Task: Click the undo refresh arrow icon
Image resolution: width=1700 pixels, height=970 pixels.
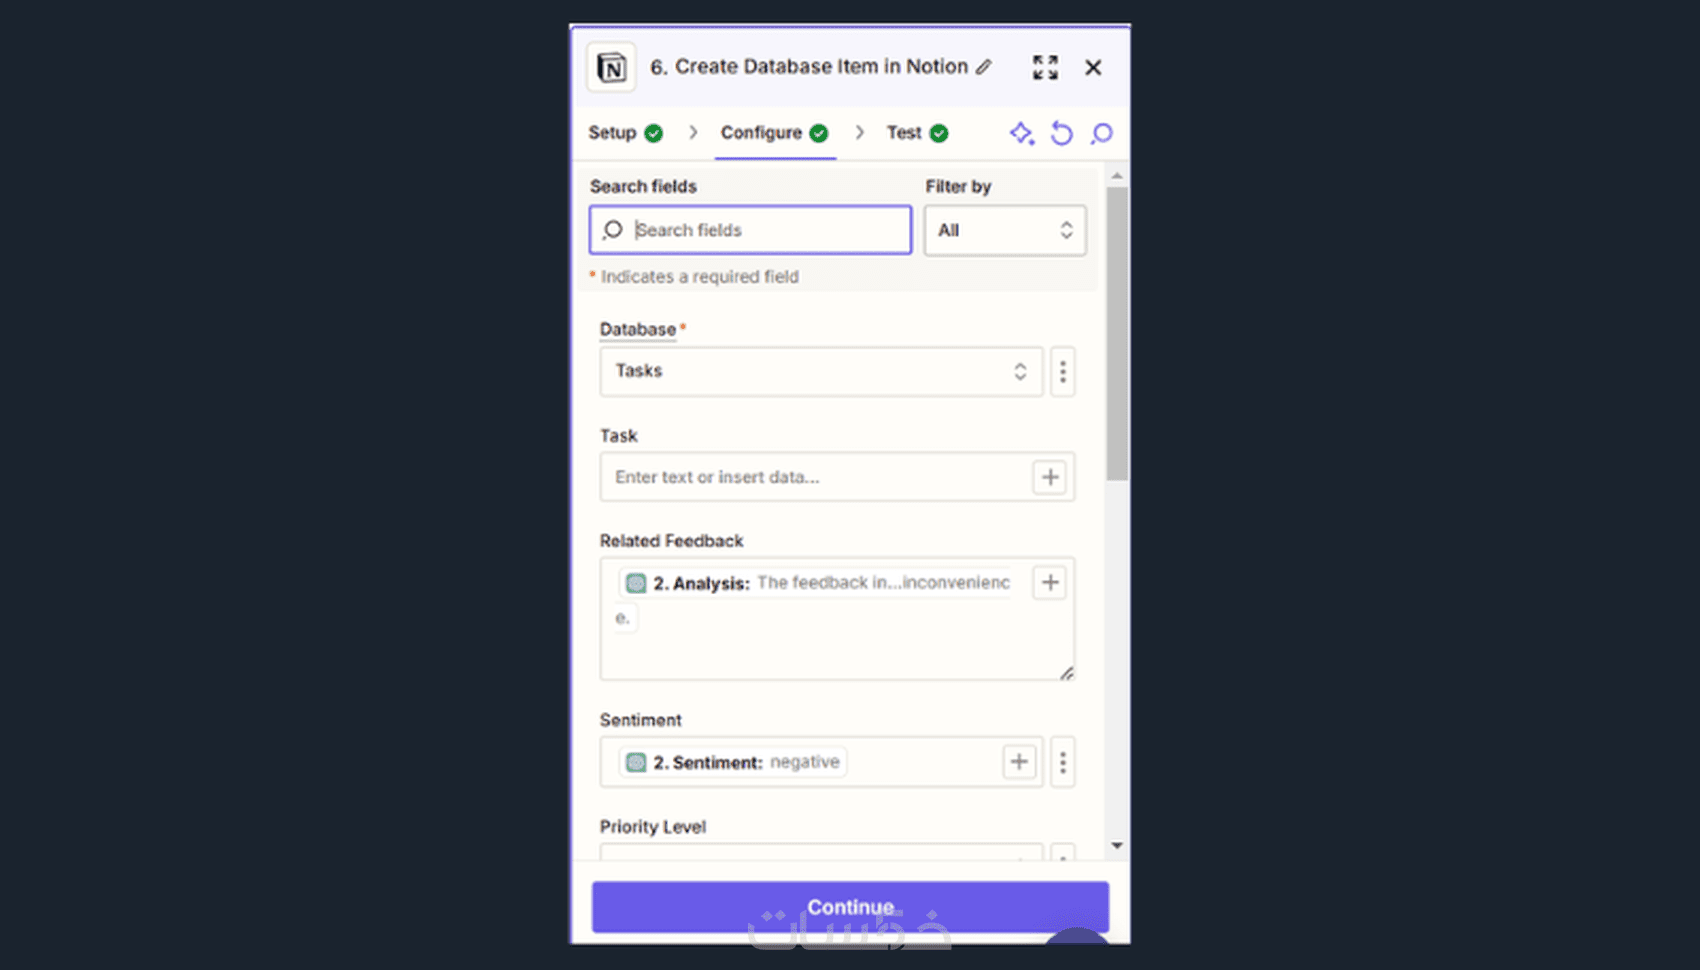Action: point(1061,133)
